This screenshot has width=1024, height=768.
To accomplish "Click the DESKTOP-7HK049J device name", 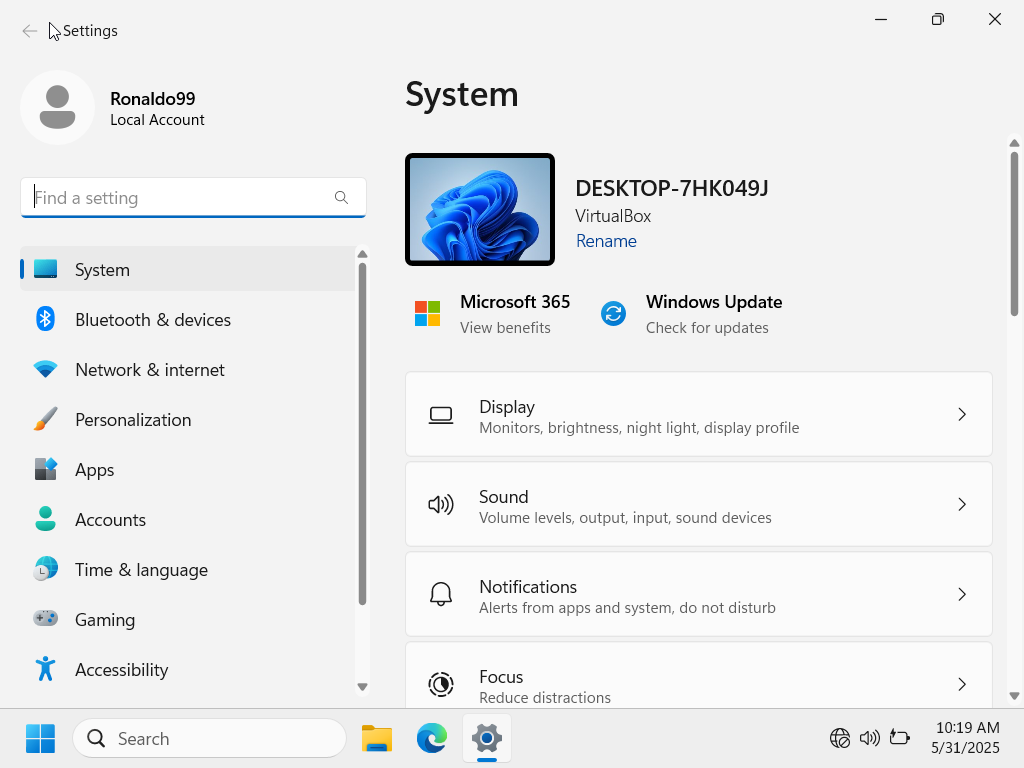I will coord(671,188).
